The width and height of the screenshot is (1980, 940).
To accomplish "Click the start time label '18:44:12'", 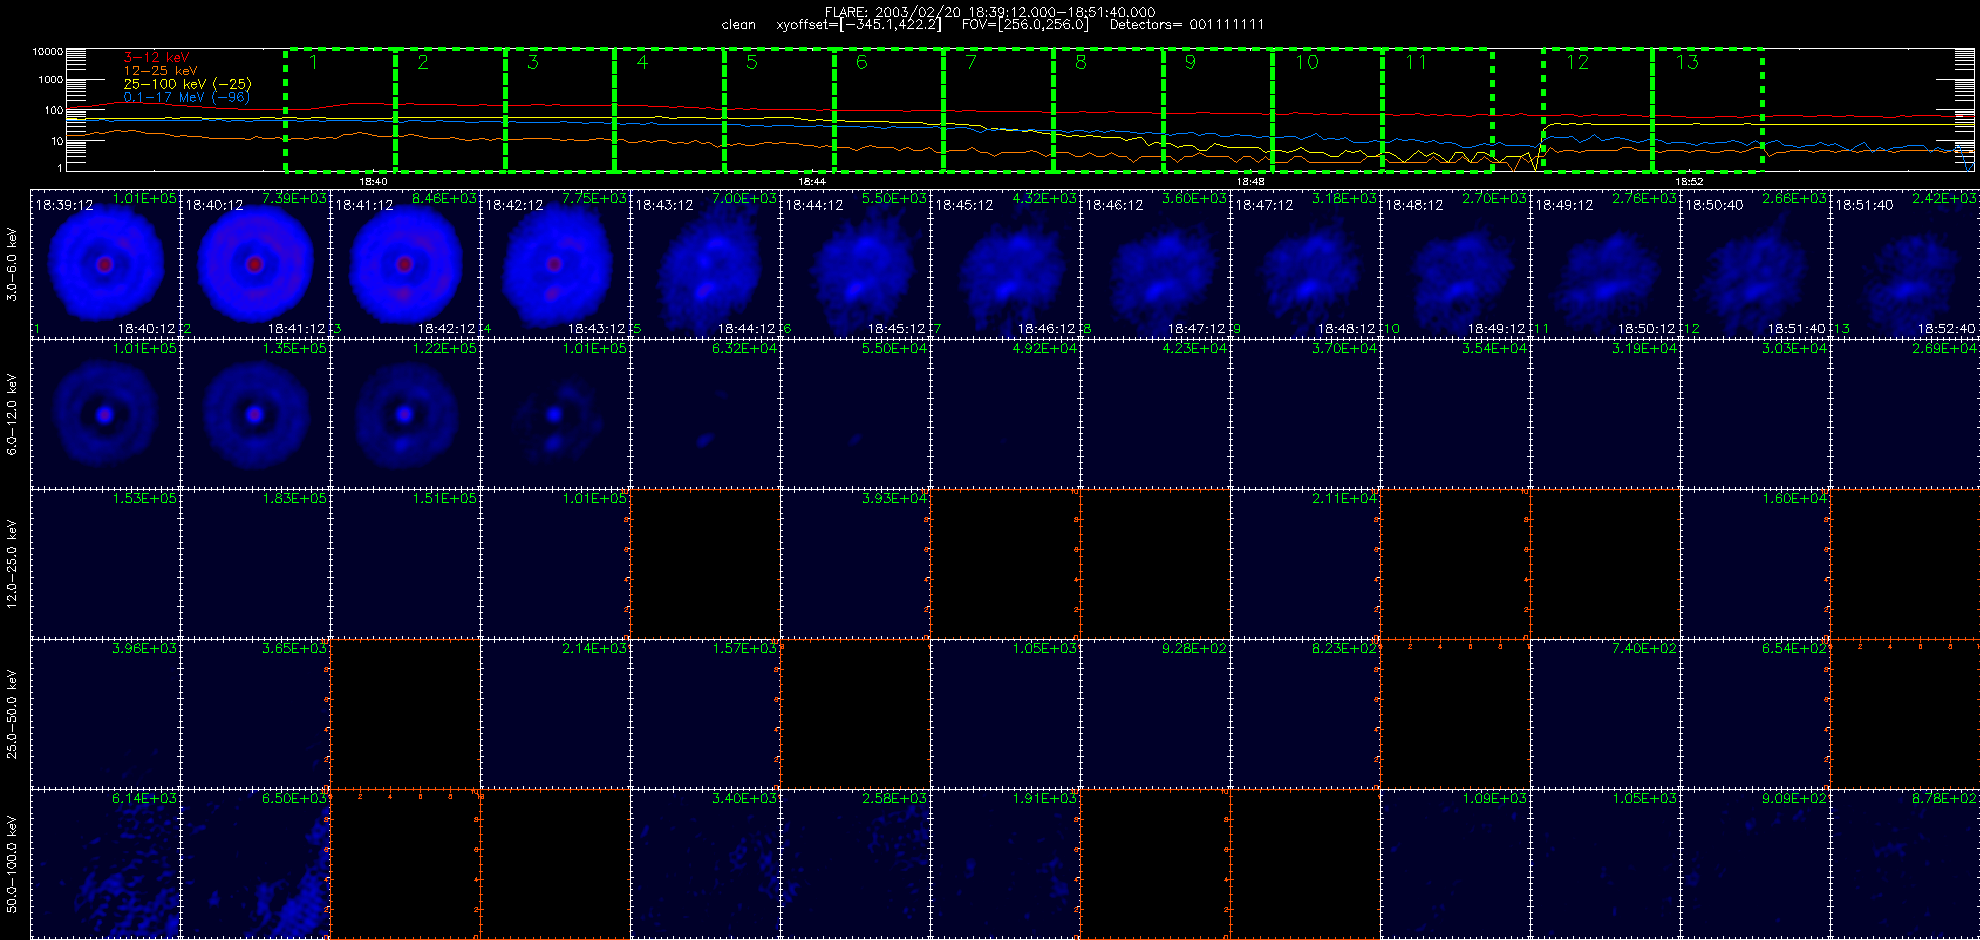I will point(814,205).
